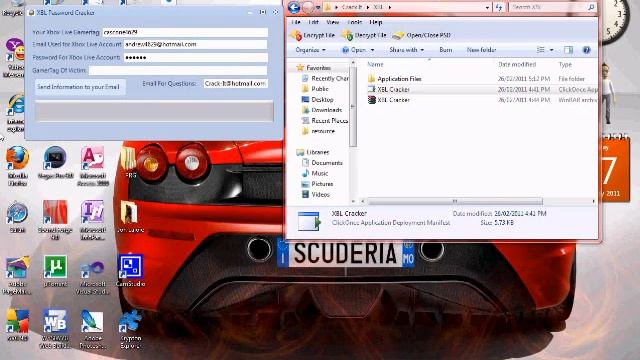This screenshot has height=360, width=640.
Task: Launch the Safari desktop shortcut
Action: click(x=17, y=217)
